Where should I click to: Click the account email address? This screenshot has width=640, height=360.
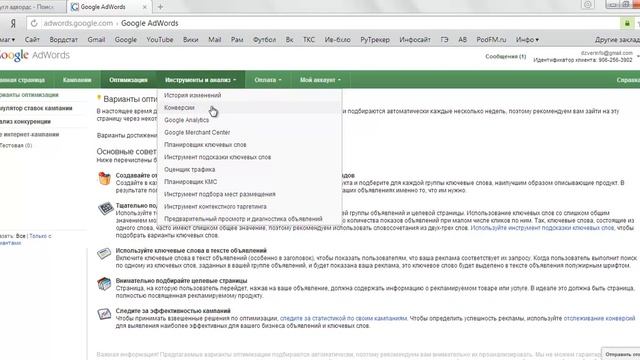[x=607, y=53]
